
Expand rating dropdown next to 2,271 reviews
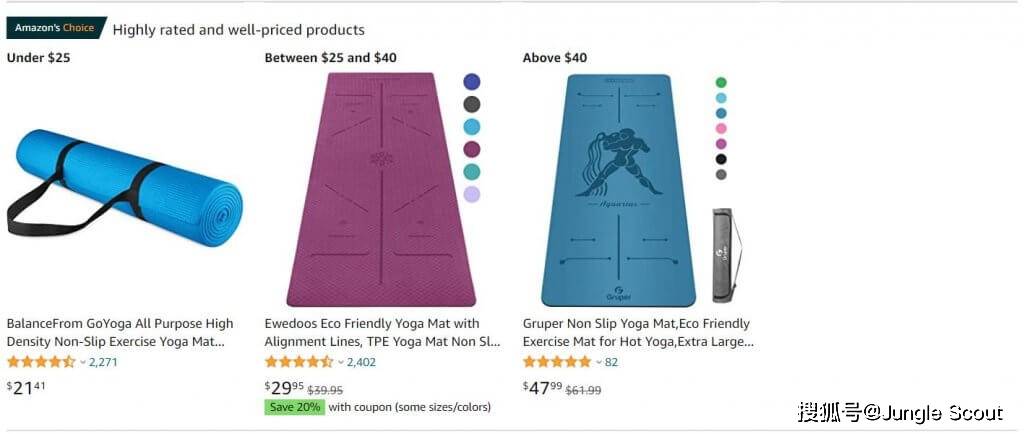coord(83,362)
